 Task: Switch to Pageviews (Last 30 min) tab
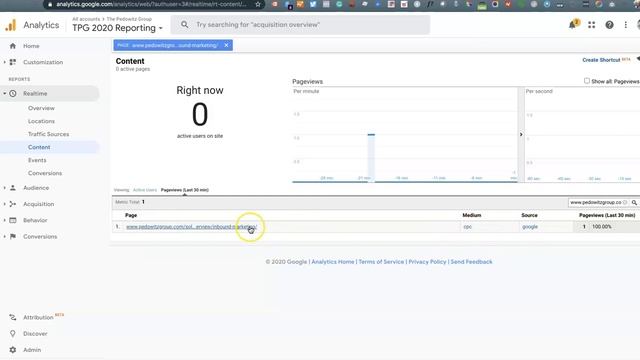point(184,190)
